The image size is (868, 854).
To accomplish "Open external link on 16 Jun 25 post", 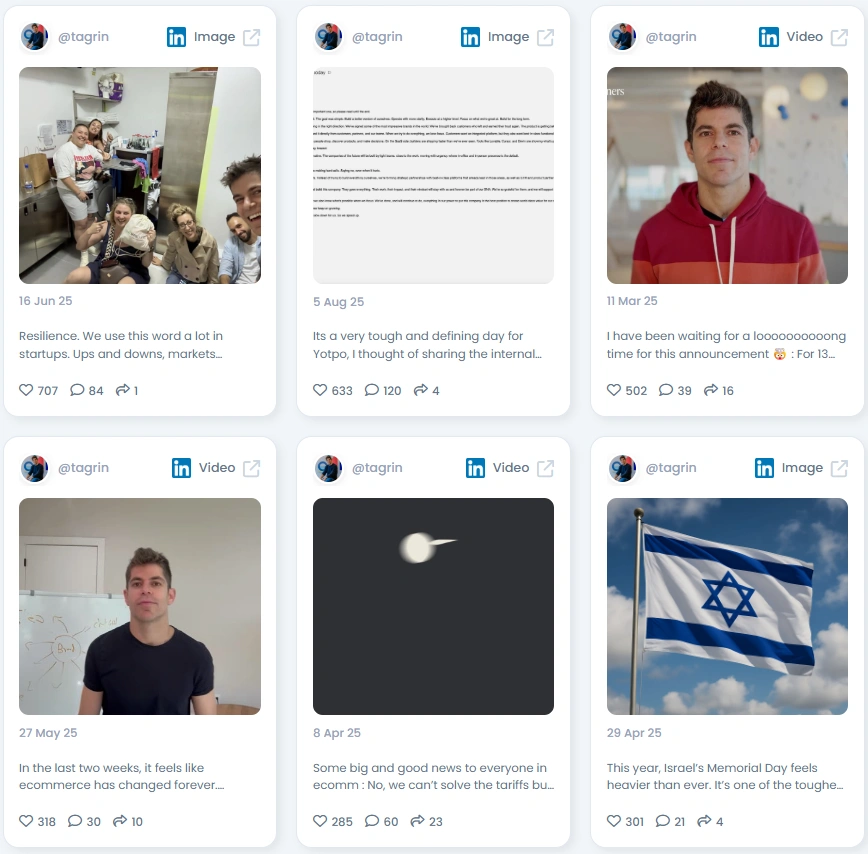I will click(252, 38).
